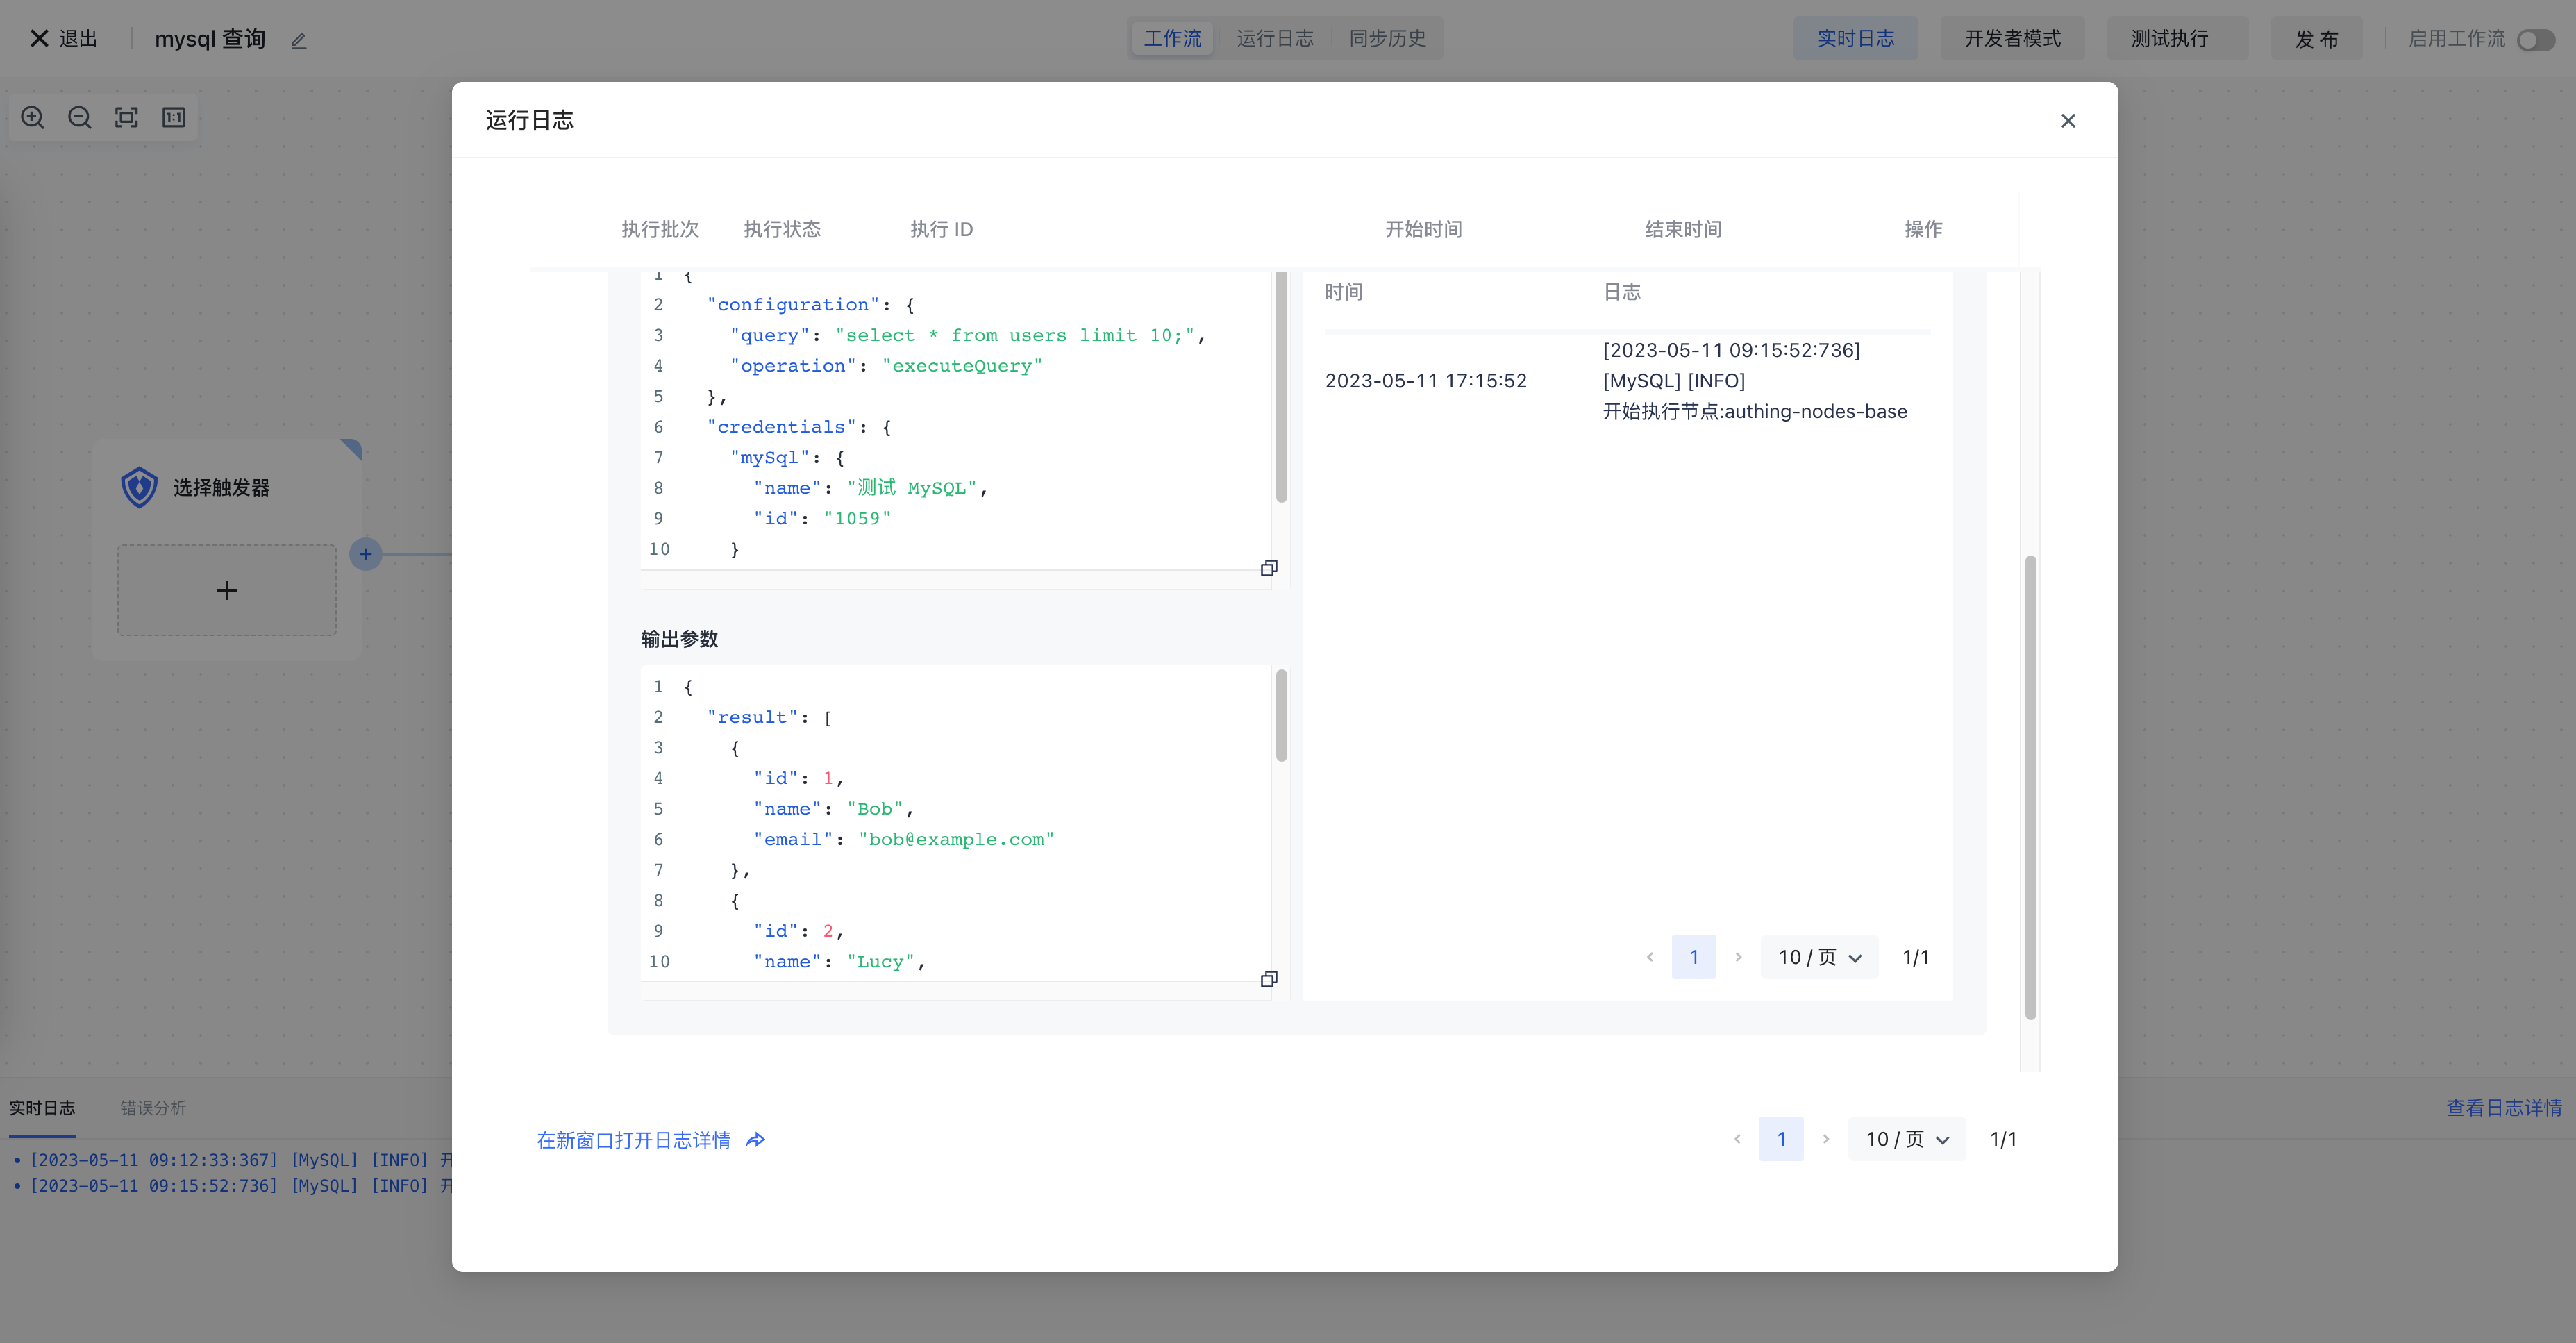Click the 测试执行 button
This screenshot has width=2576, height=1343.
(x=2169, y=39)
